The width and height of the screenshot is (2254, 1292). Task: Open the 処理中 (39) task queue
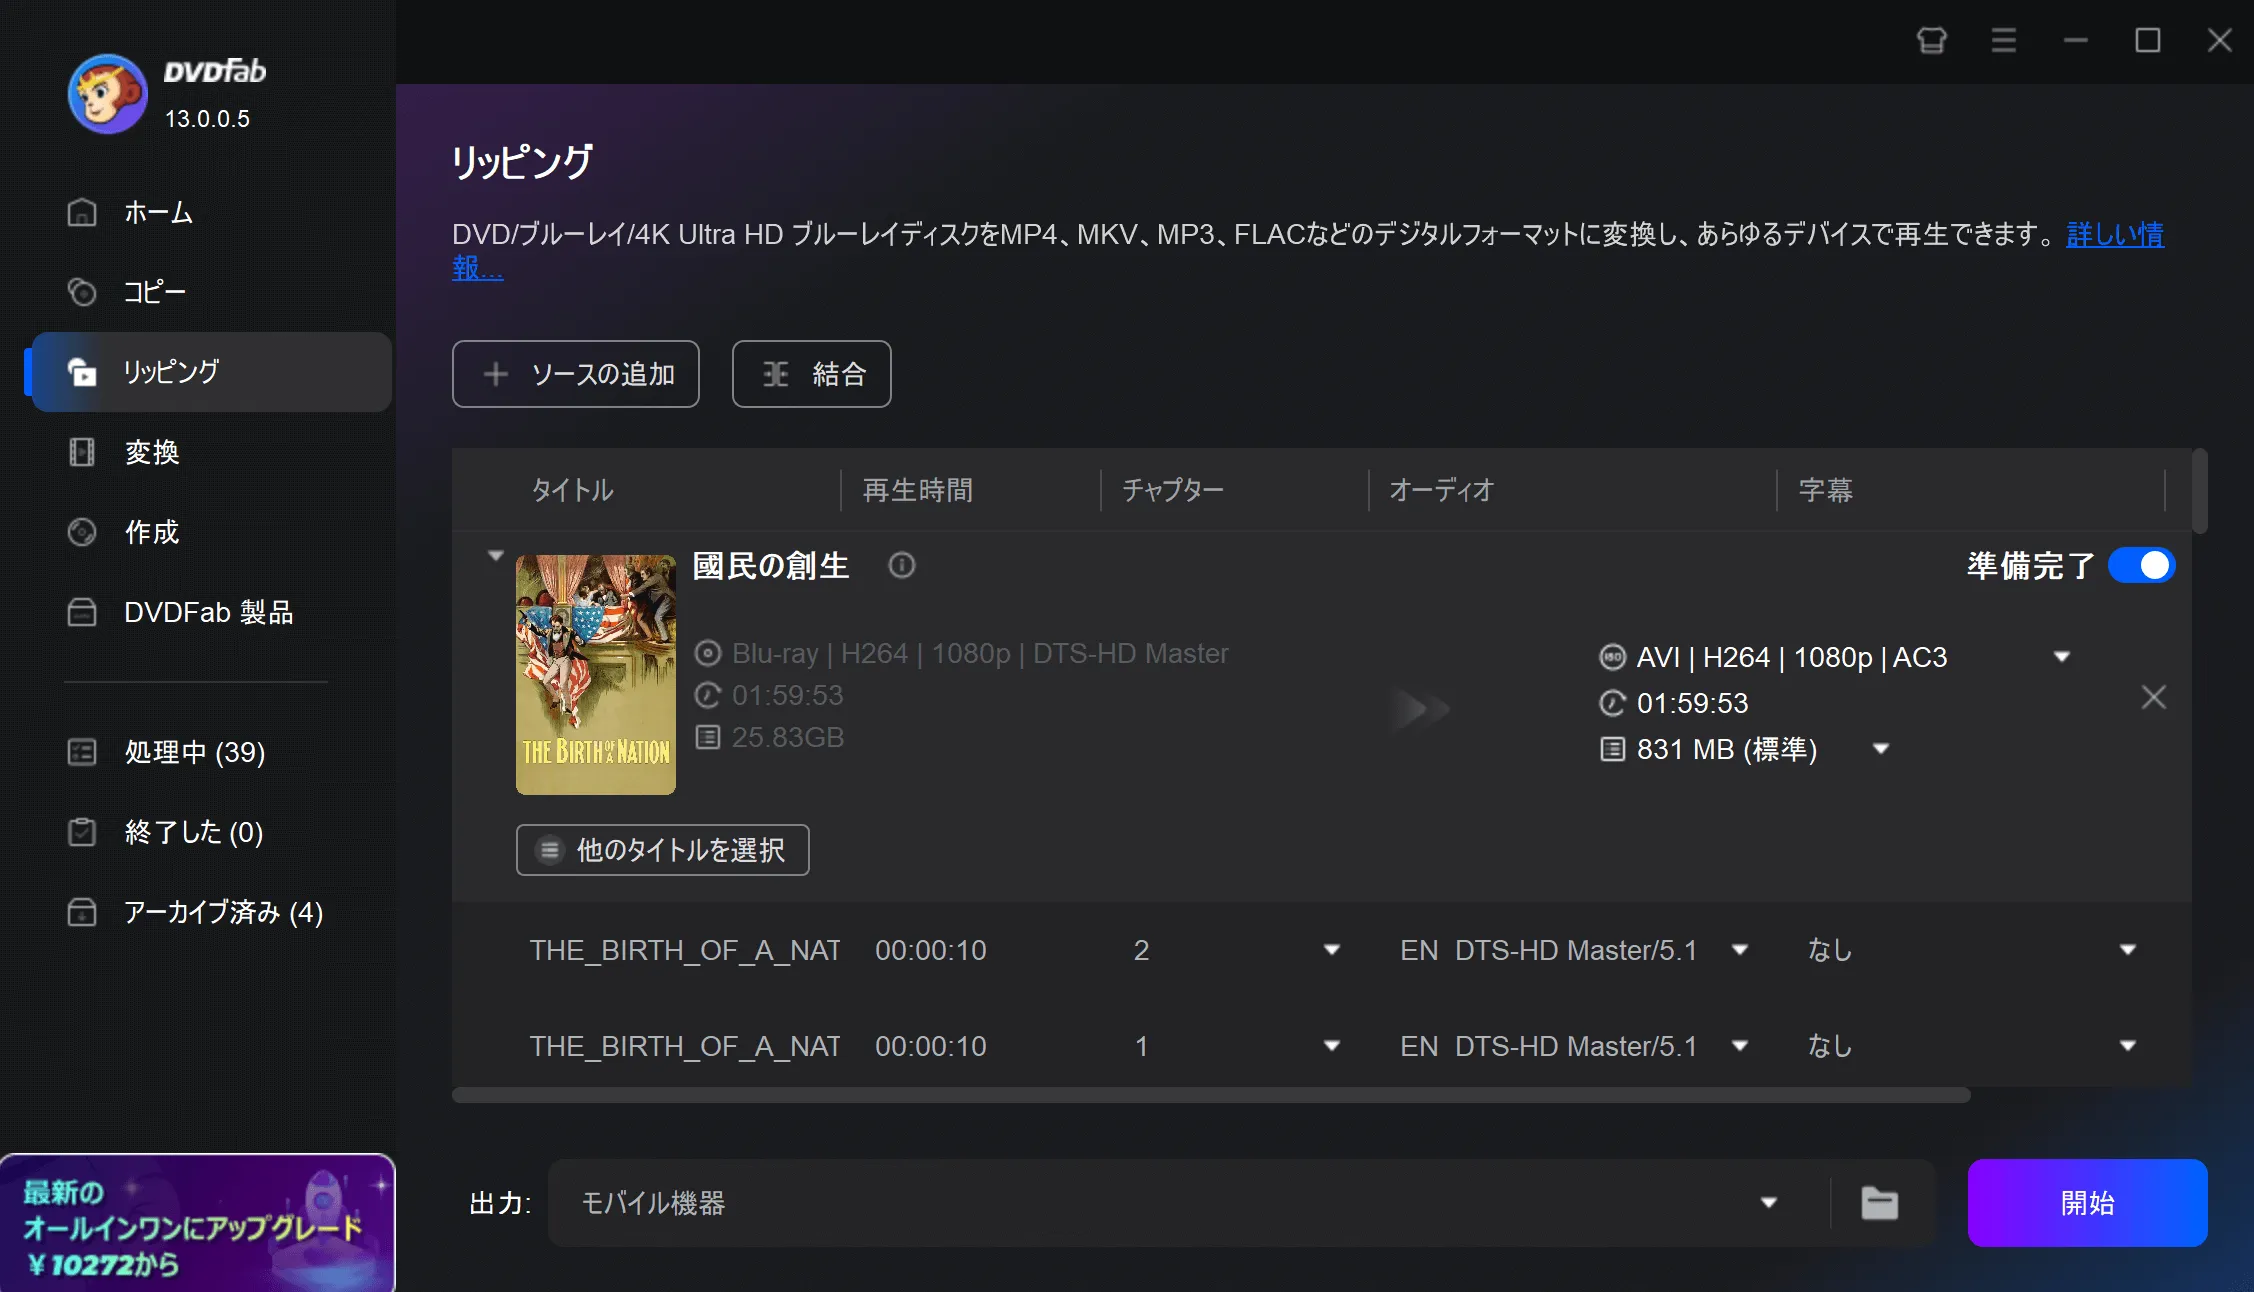point(194,752)
